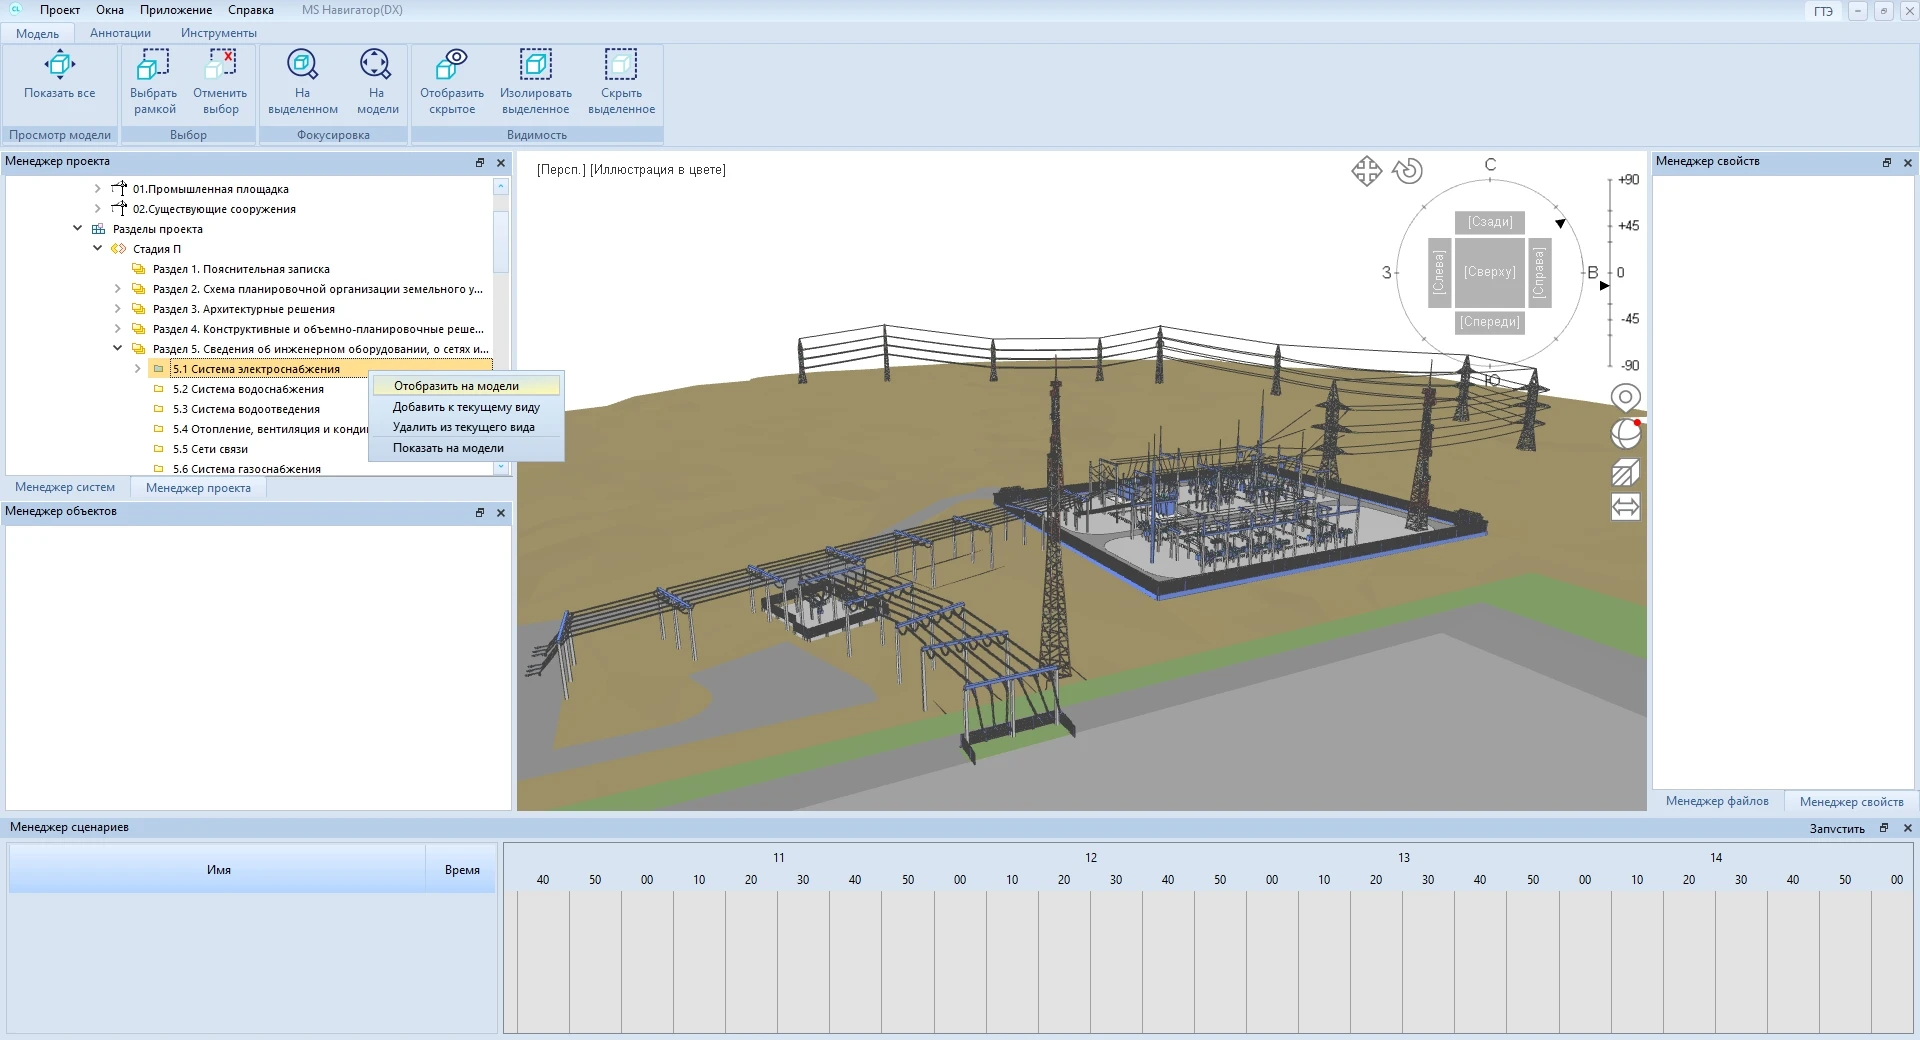Click the Show All model icon
The width and height of the screenshot is (1920, 1040).
point(59,66)
